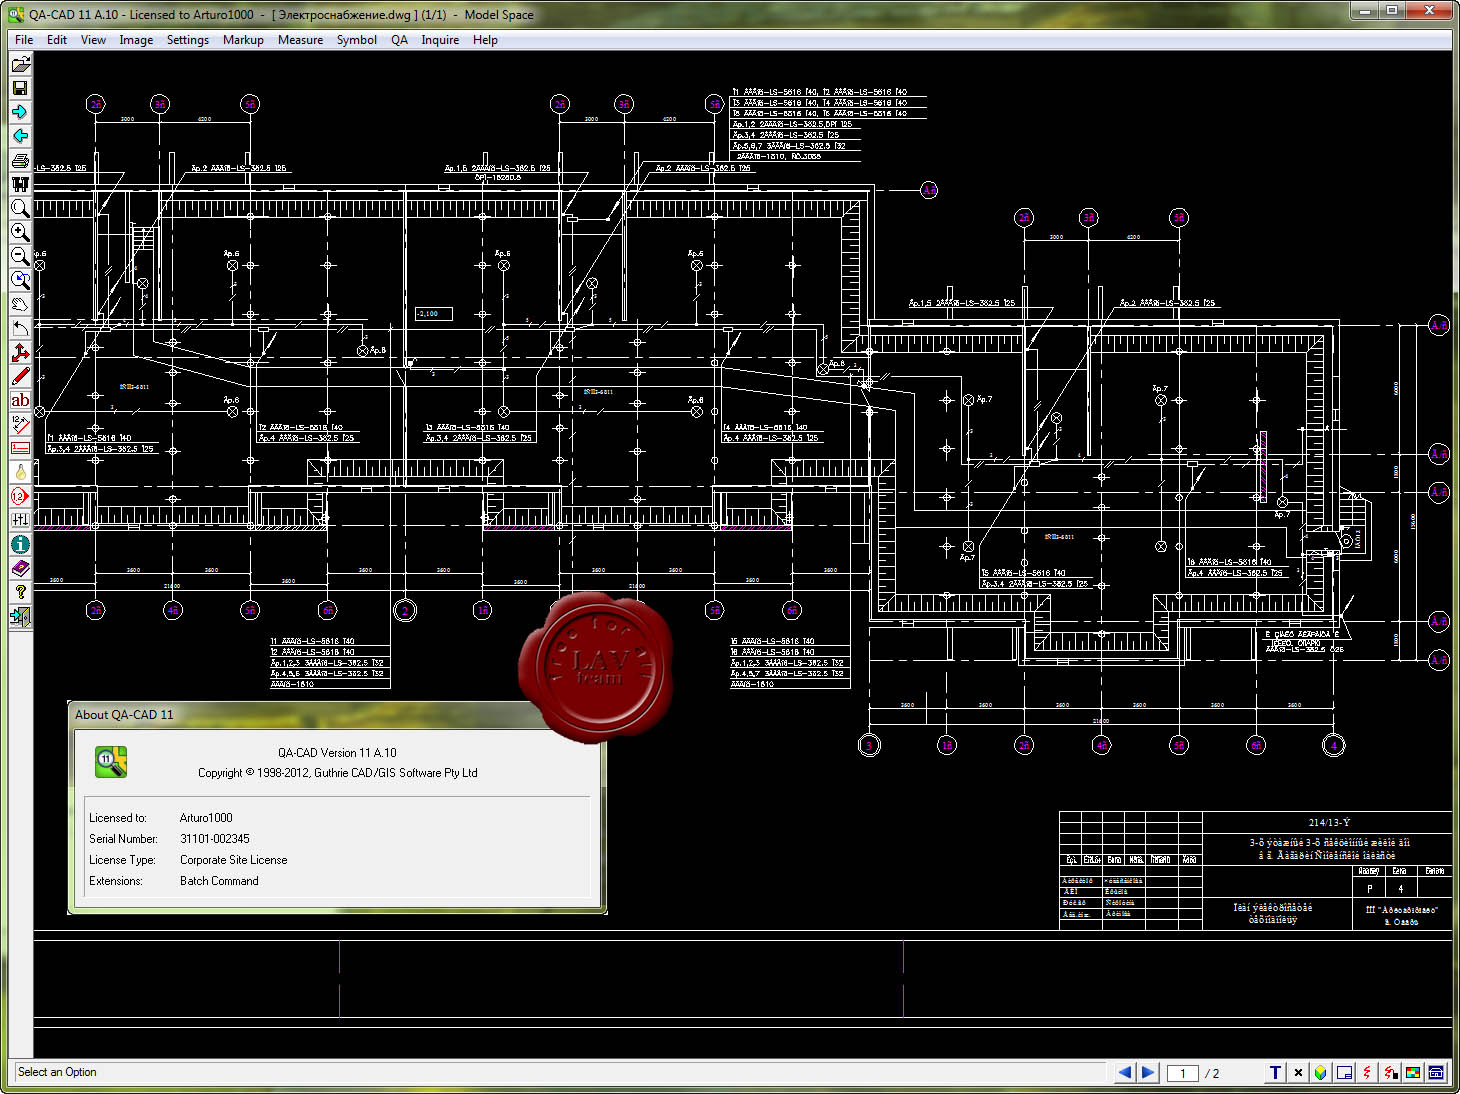Image resolution: width=1460 pixels, height=1094 pixels.
Task: Open the Image menu
Action: [136, 40]
